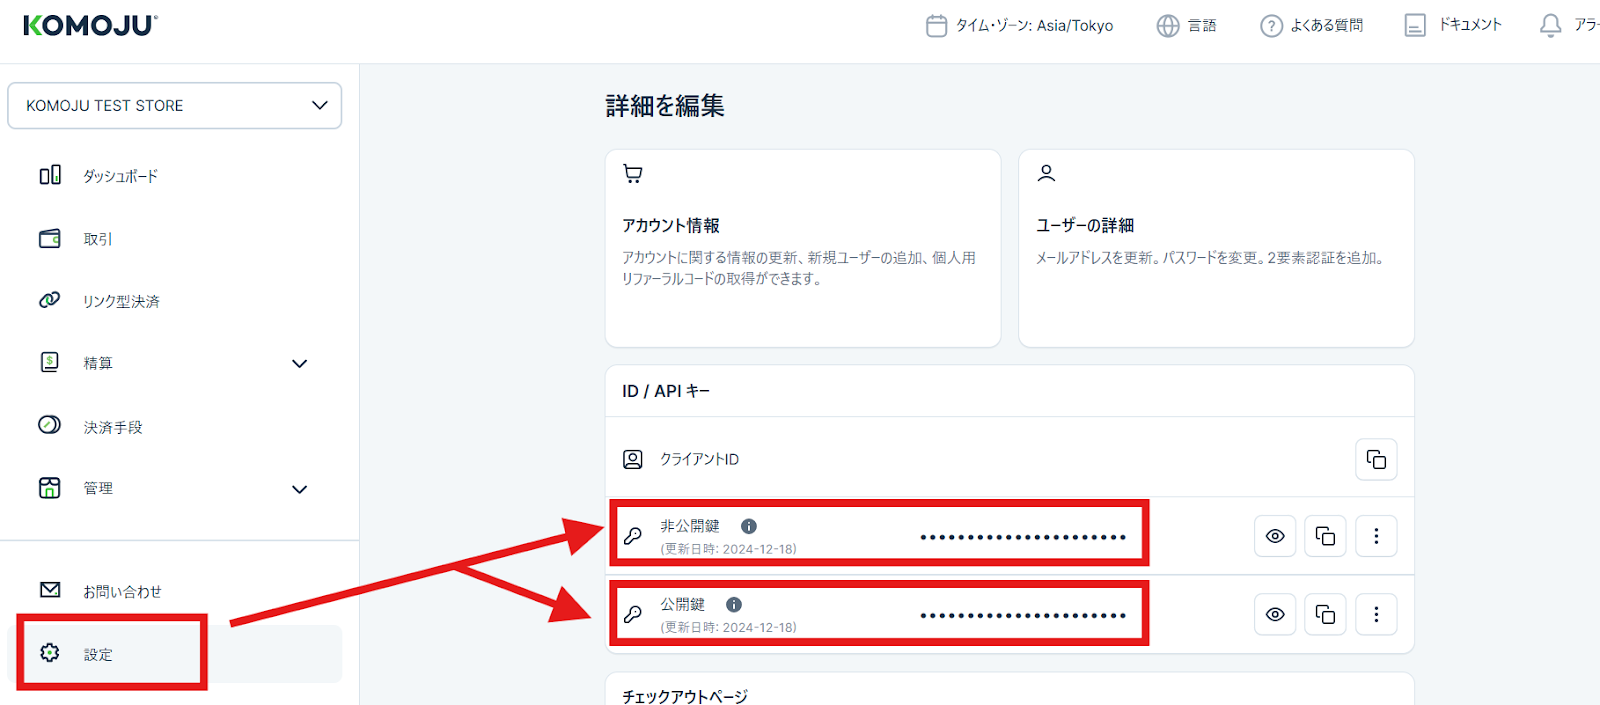Click the shopping cart icon in アカウント情報 card
The width and height of the screenshot is (1600, 705).
point(633,174)
